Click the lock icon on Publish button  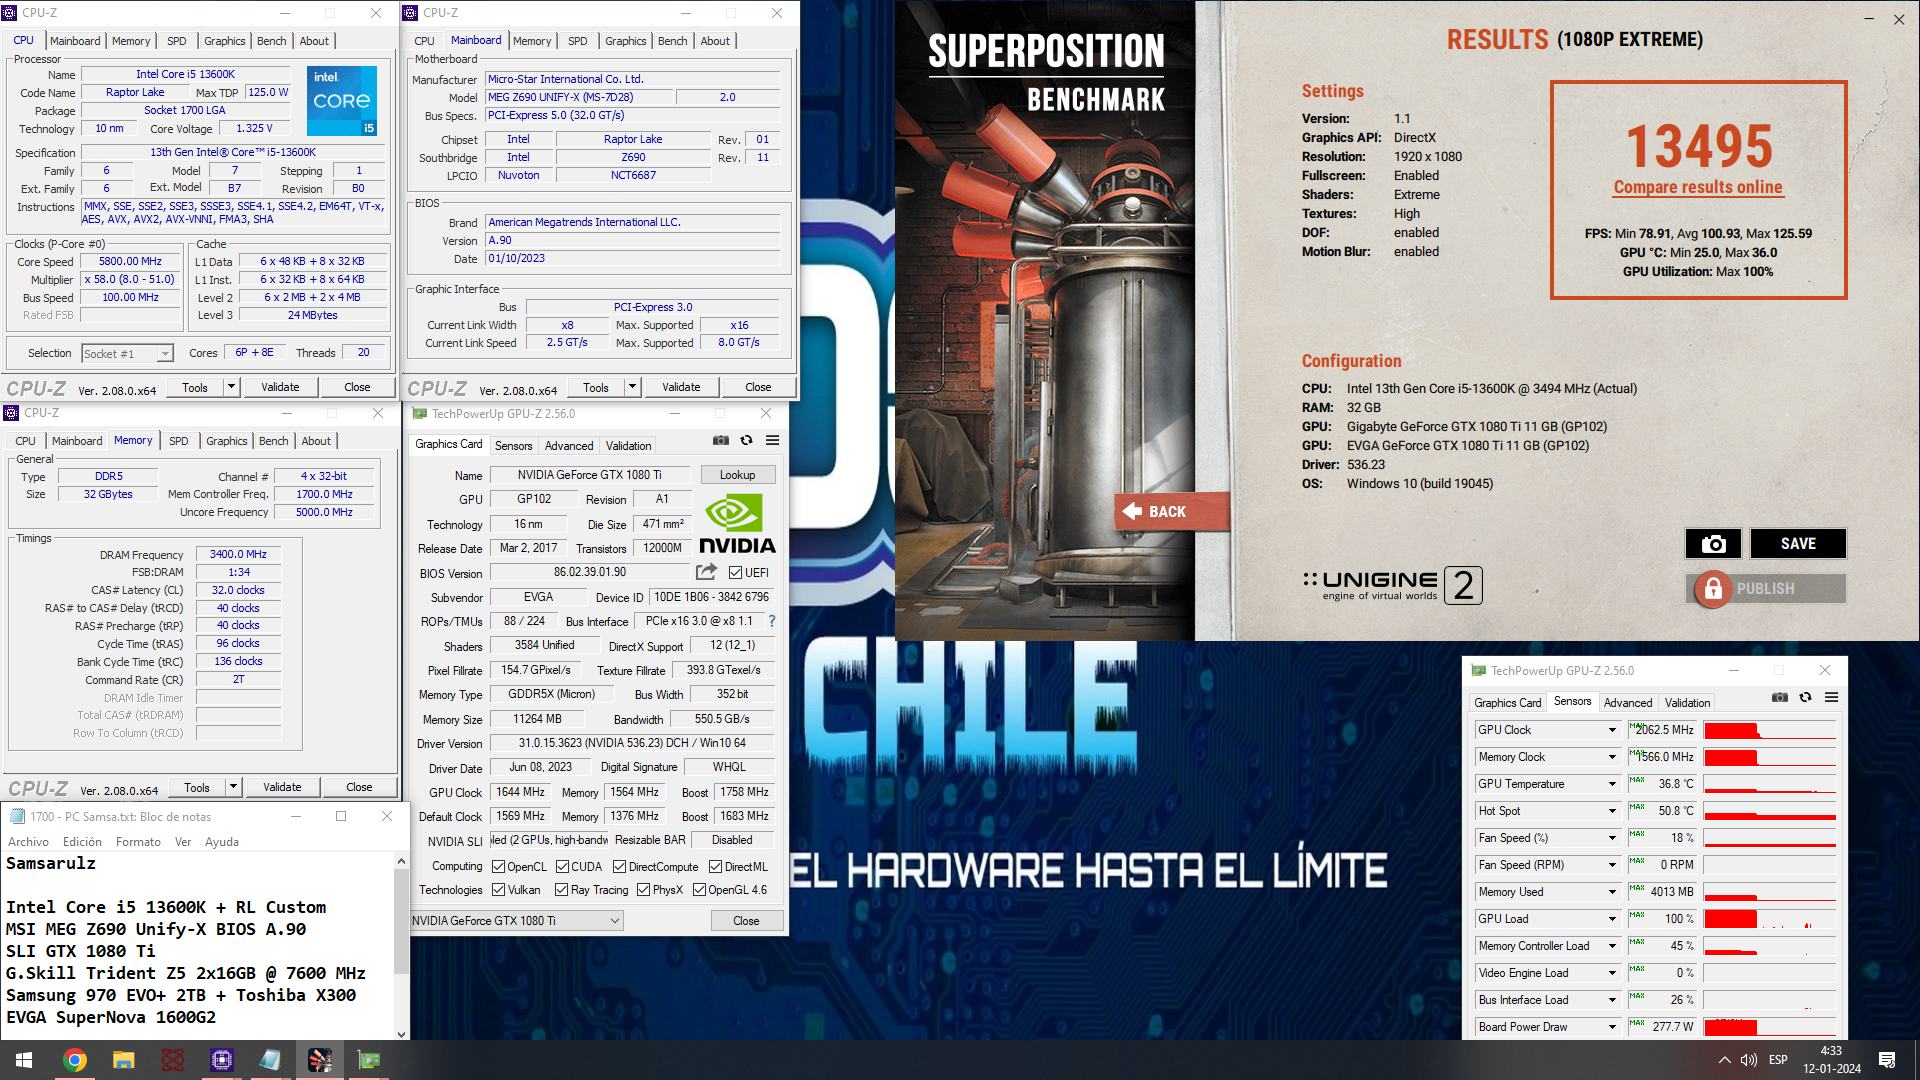(x=1713, y=589)
